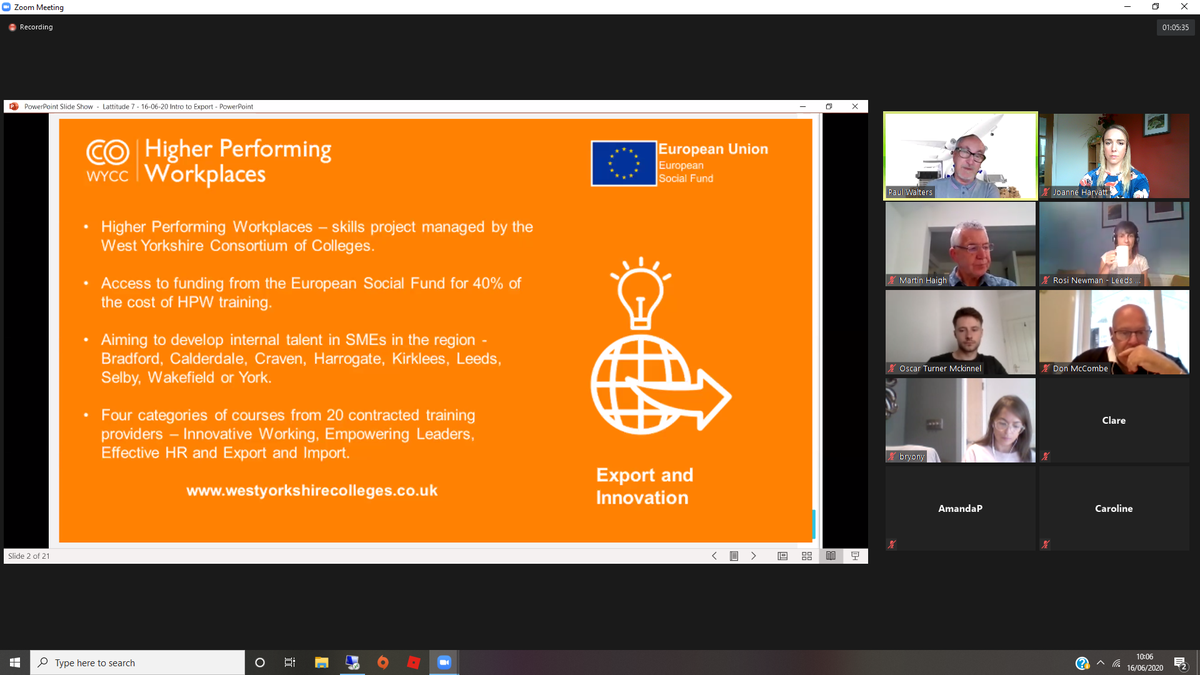Start Slide Show view icon in status bar
The width and height of the screenshot is (1200, 675).
click(855, 556)
